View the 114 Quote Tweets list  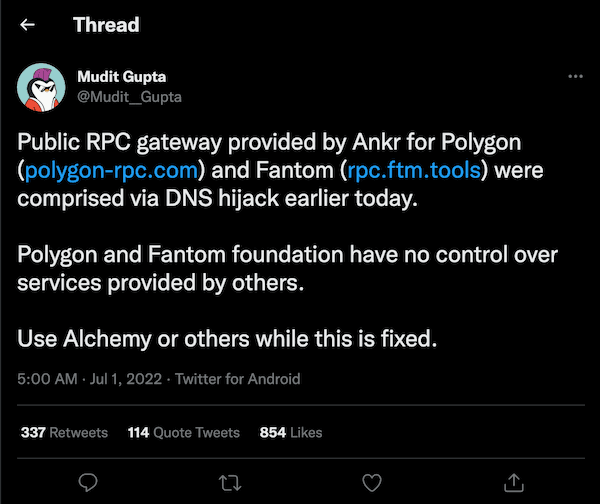coord(184,432)
